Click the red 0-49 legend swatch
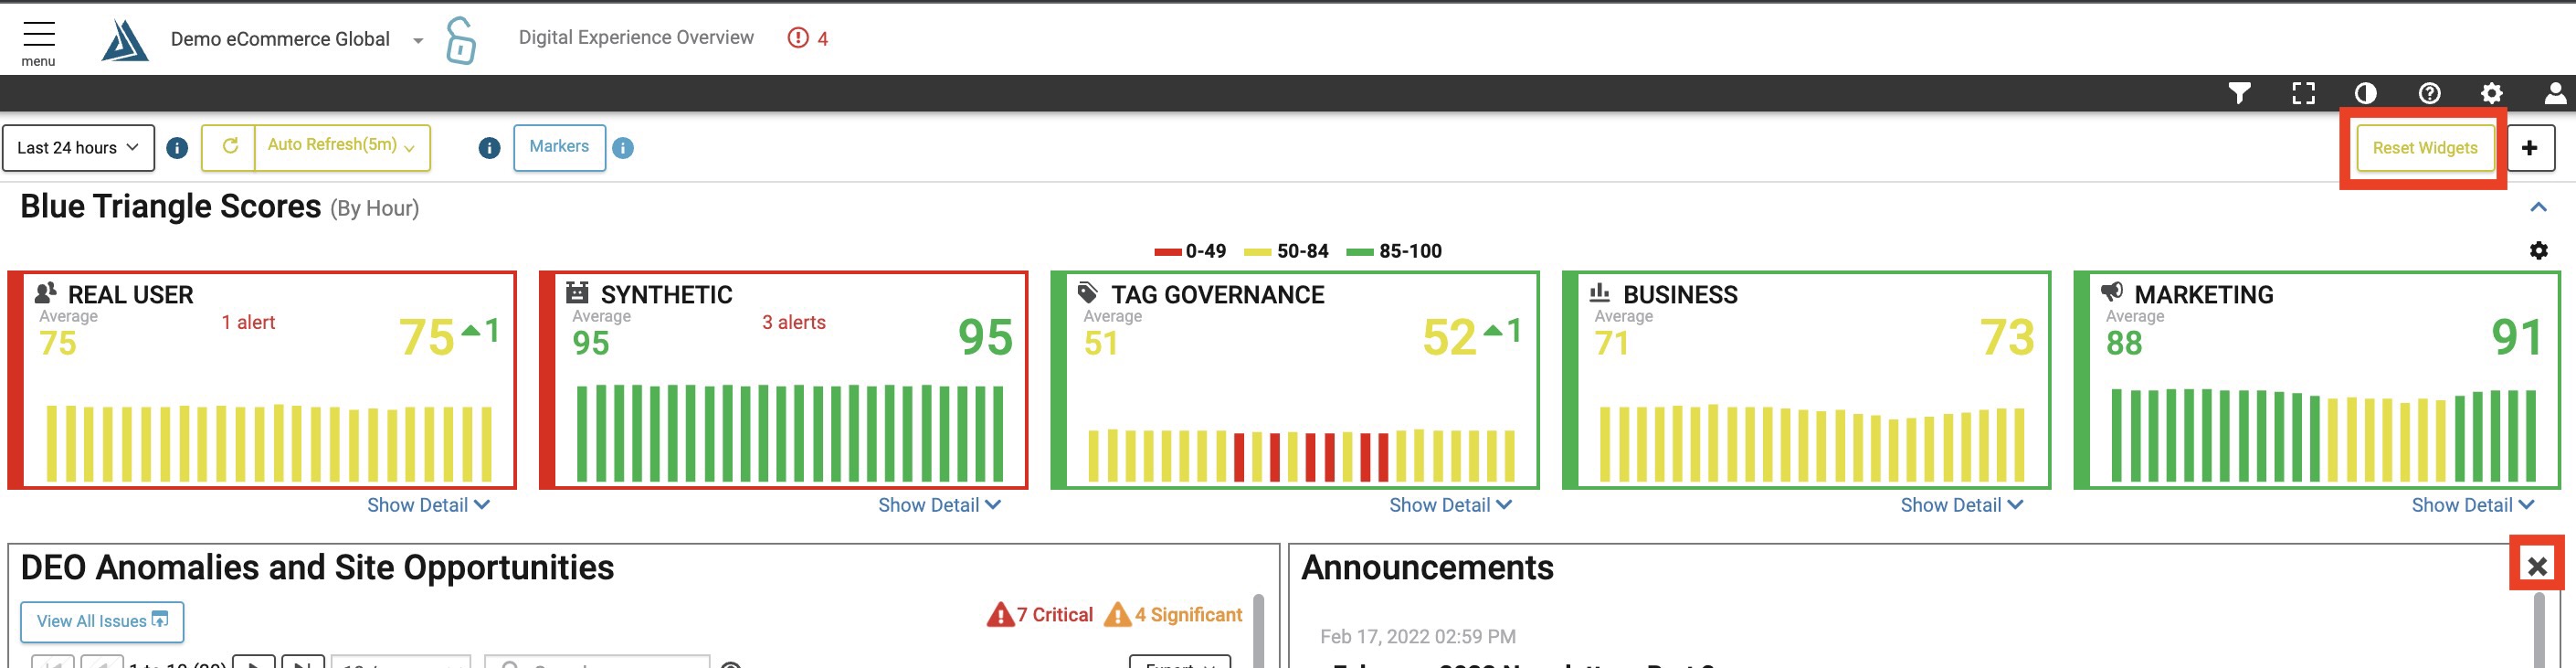 coord(1167,252)
